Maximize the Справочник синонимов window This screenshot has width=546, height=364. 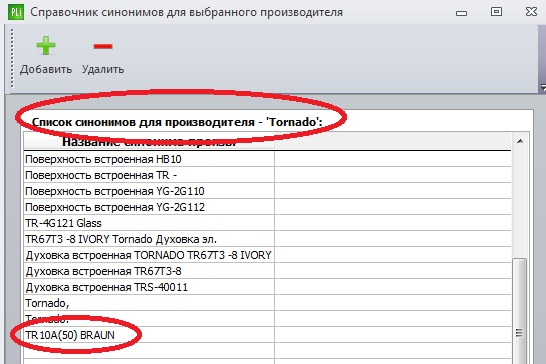[496, 12]
